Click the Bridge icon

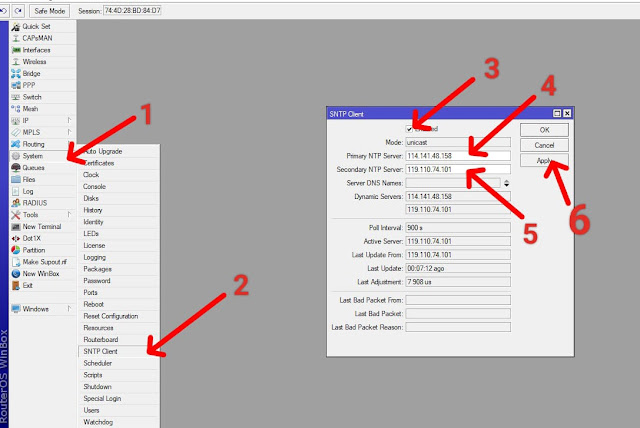click(x=16, y=74)
